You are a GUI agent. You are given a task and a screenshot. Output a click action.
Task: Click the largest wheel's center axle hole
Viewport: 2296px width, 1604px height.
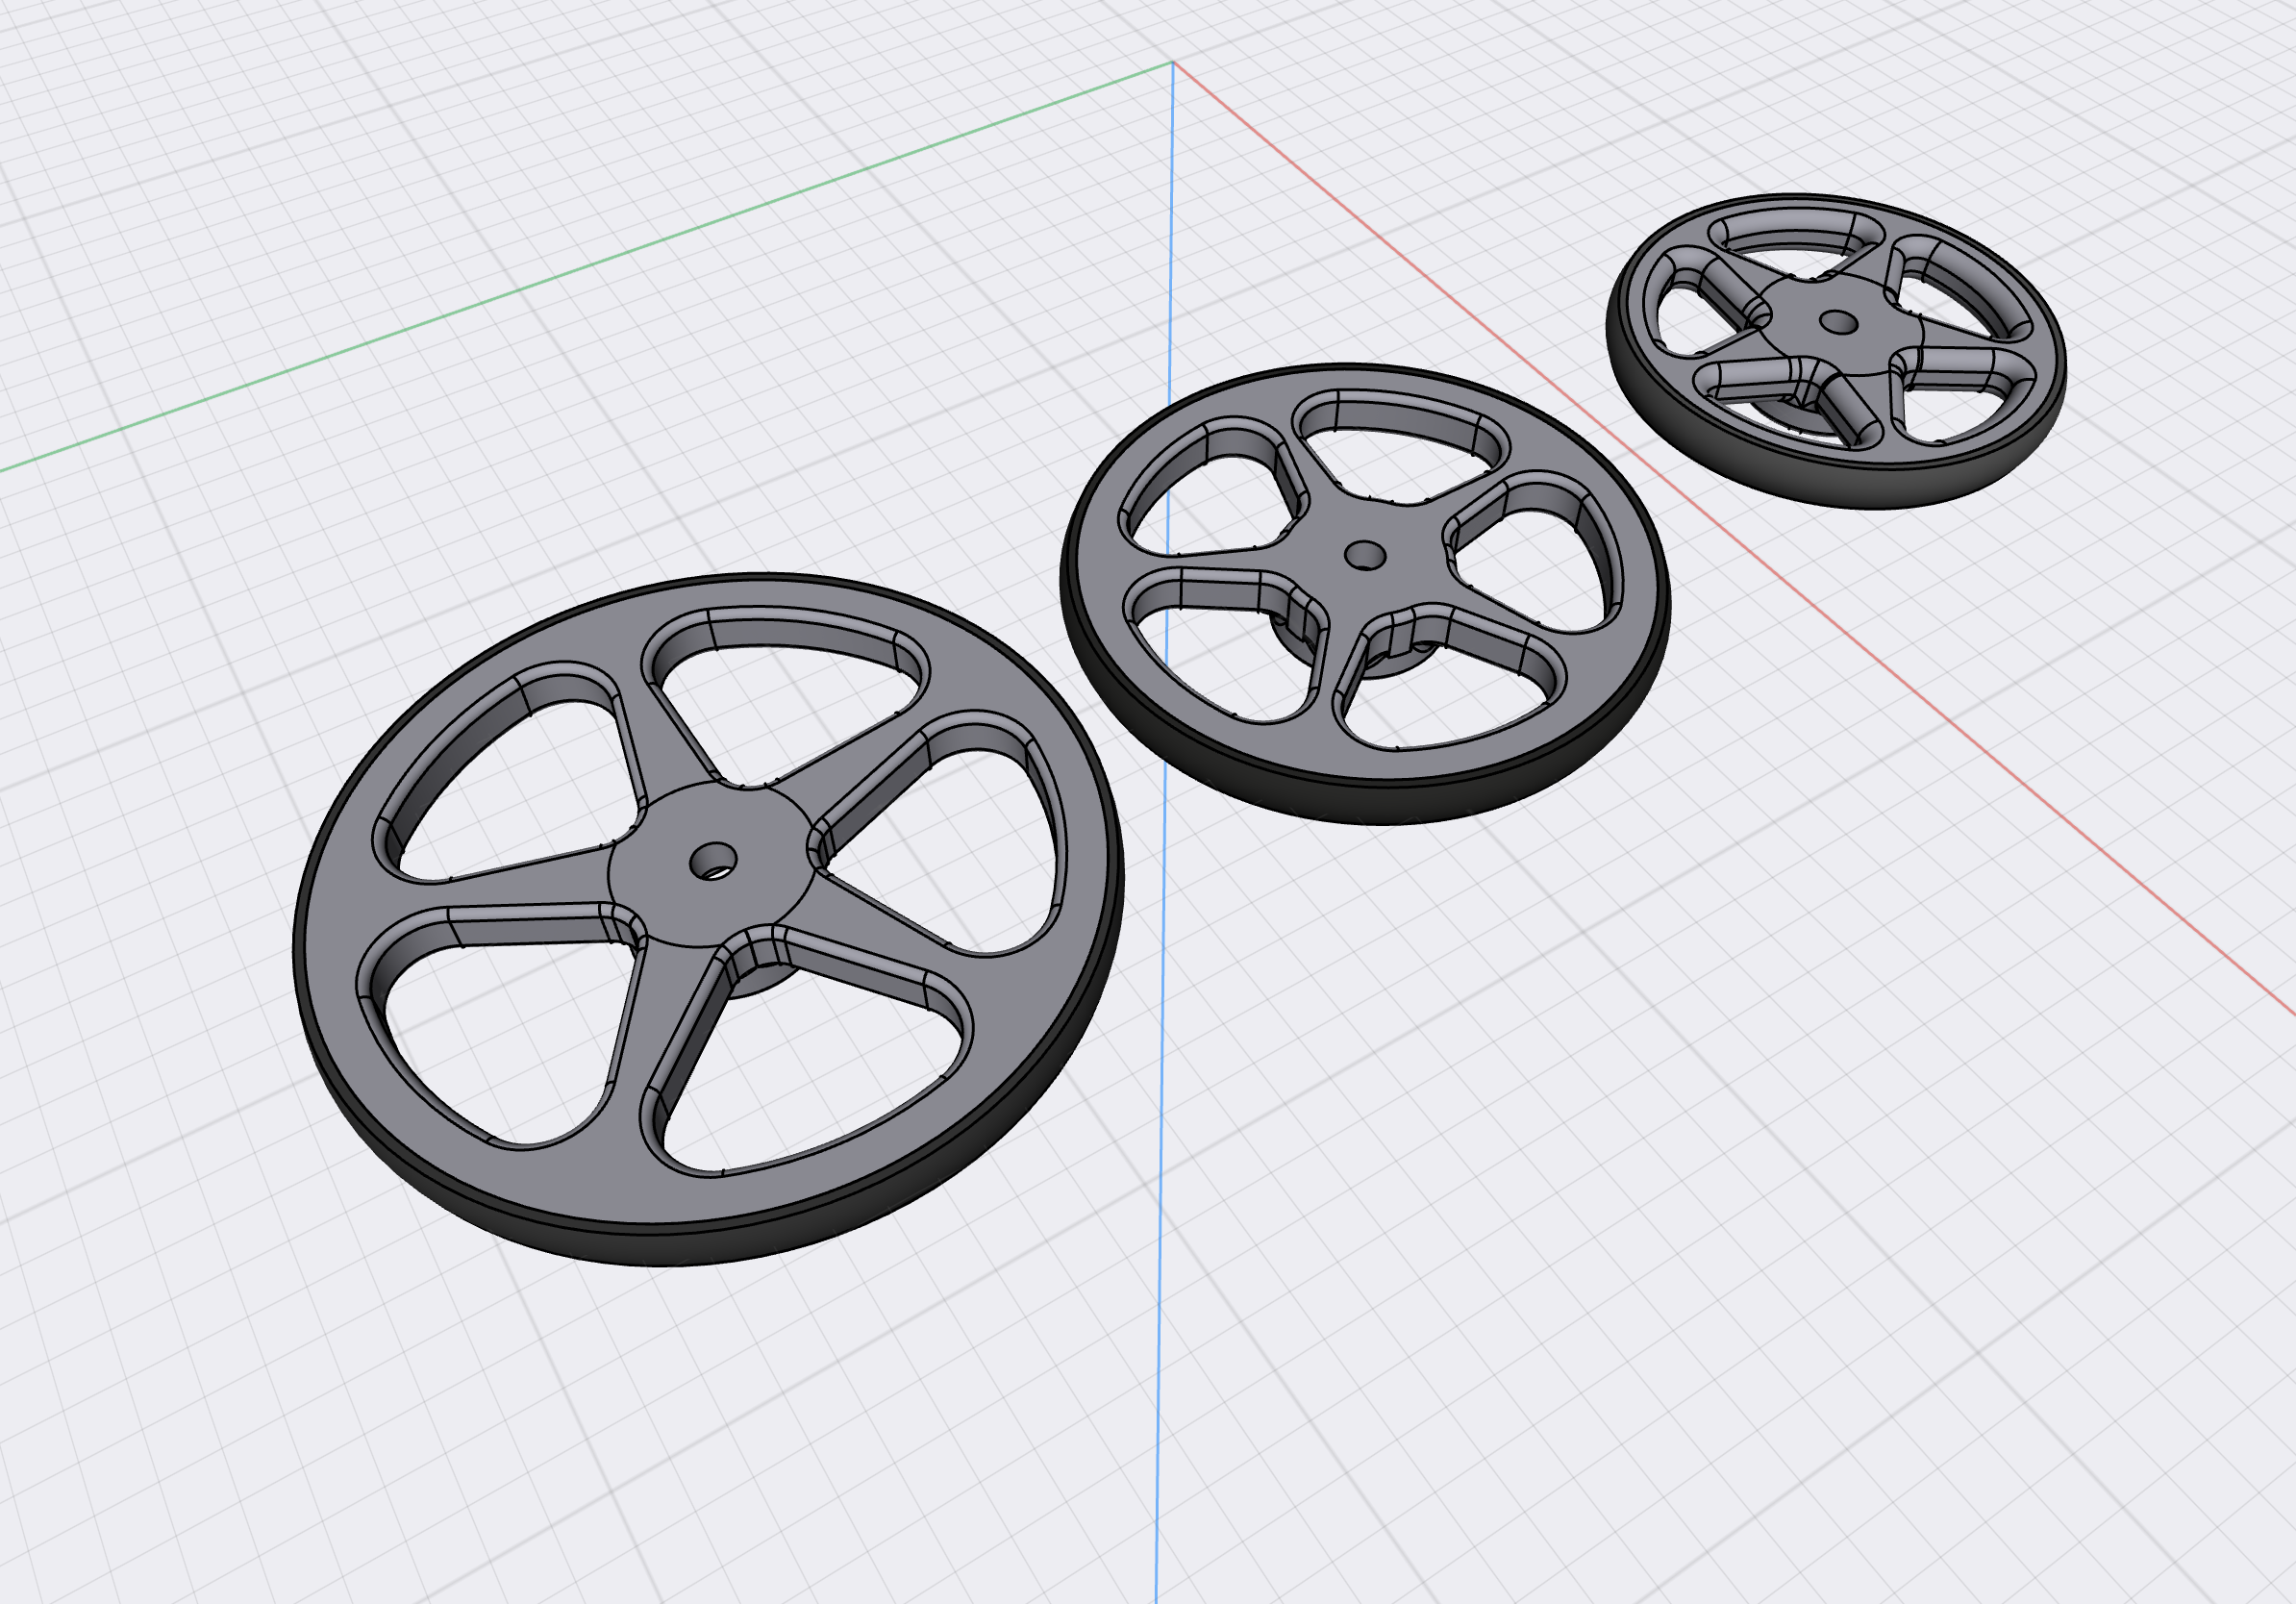pos(714,859)
